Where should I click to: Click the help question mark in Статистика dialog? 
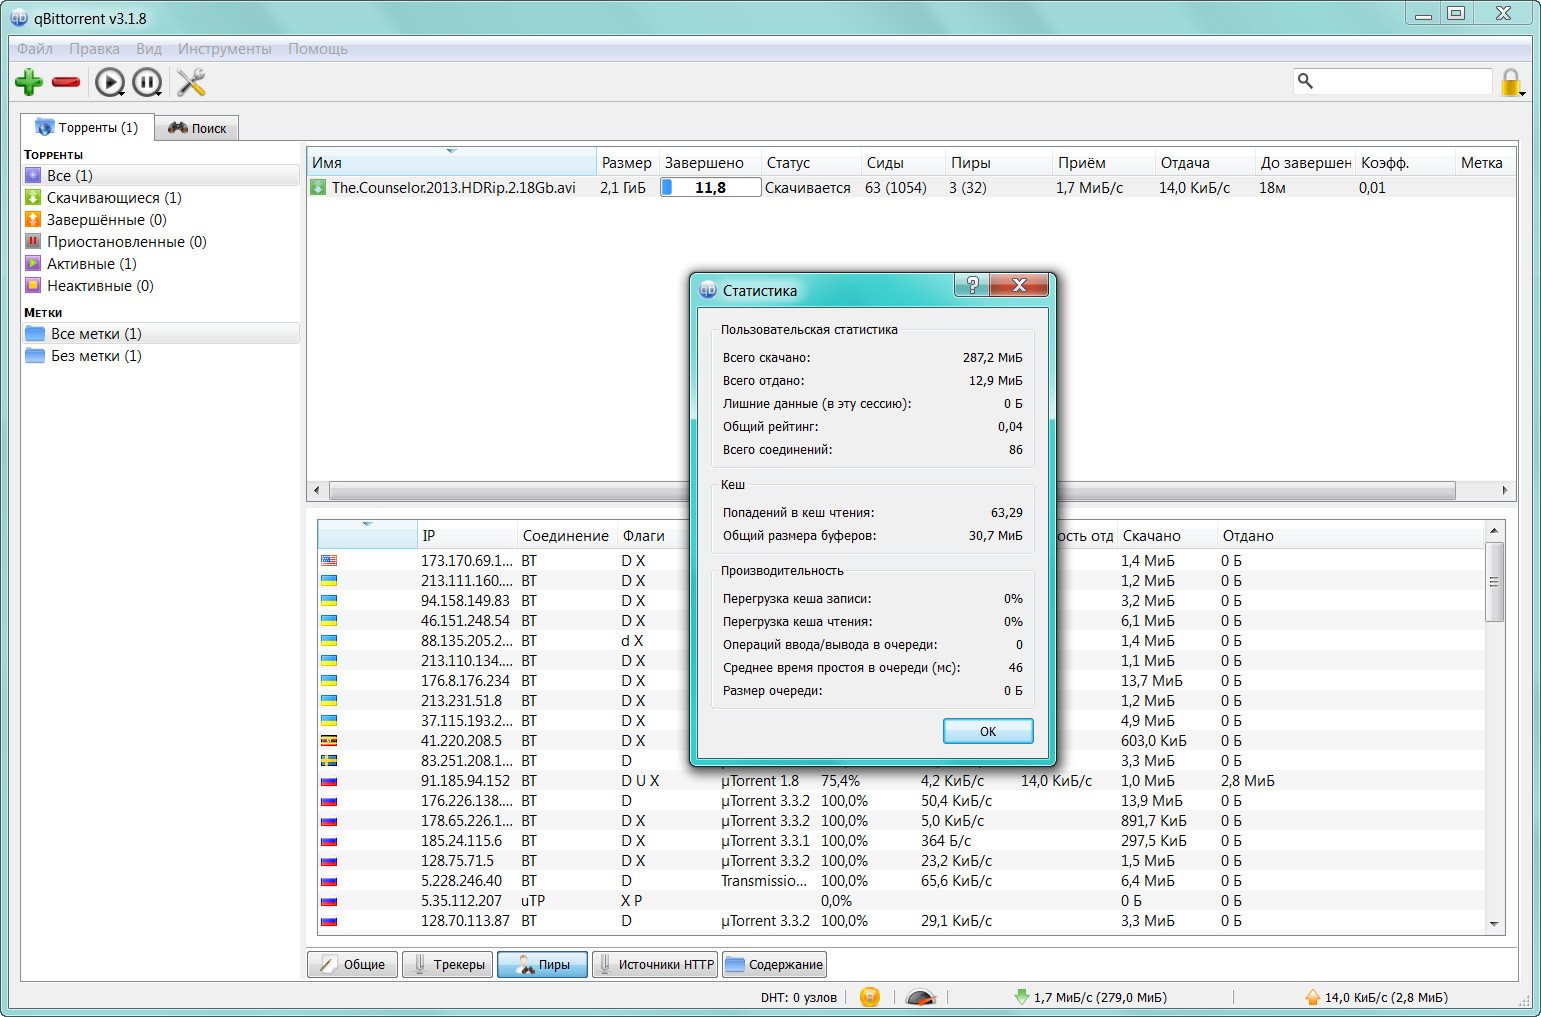pyautogui.click(x=971, y=285)
